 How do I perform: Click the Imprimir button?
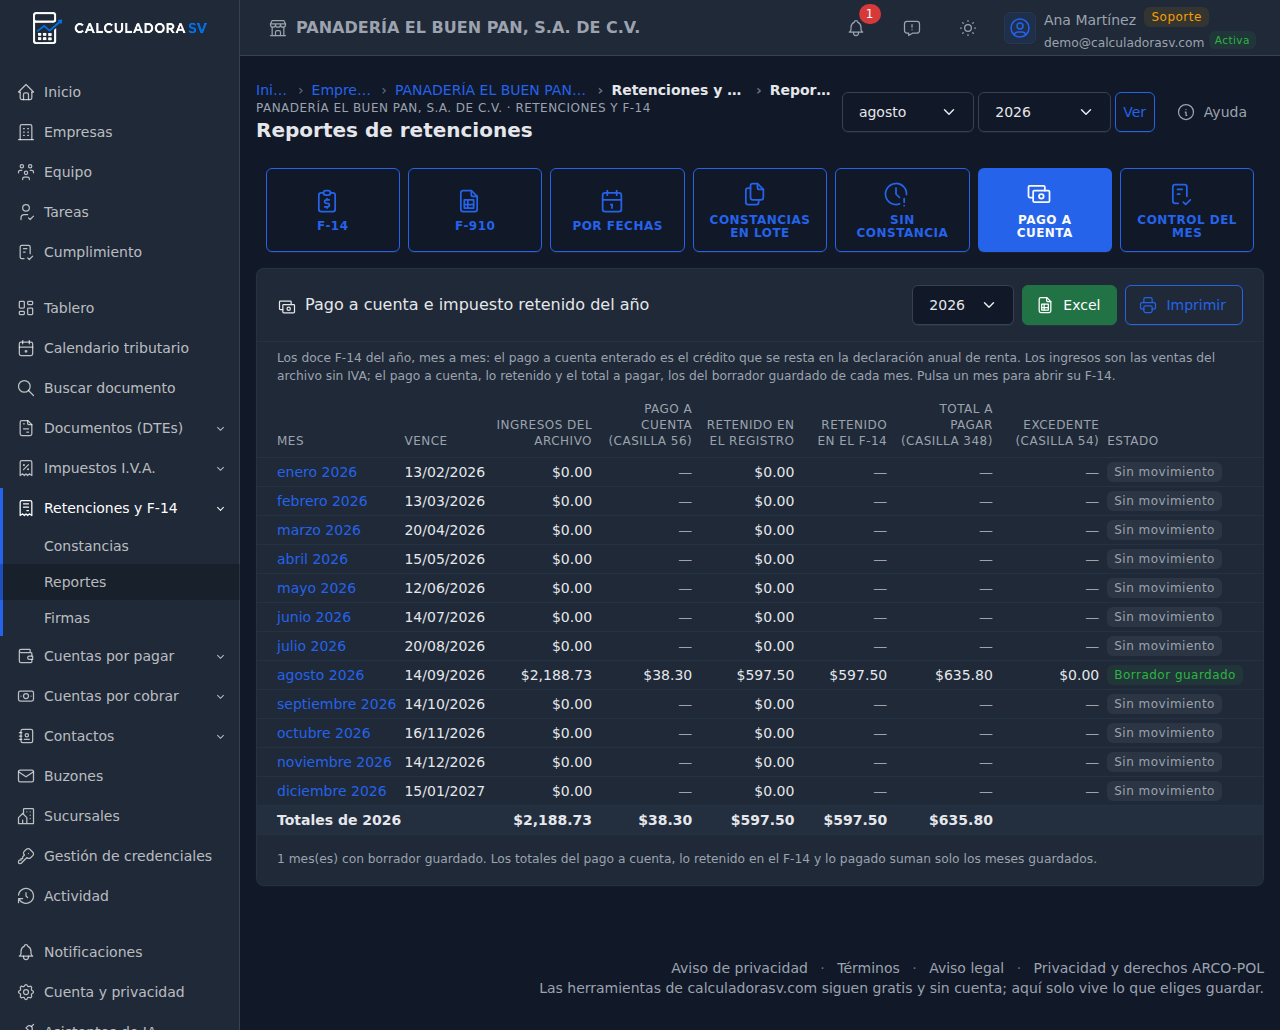click(x=1184, y=305)
